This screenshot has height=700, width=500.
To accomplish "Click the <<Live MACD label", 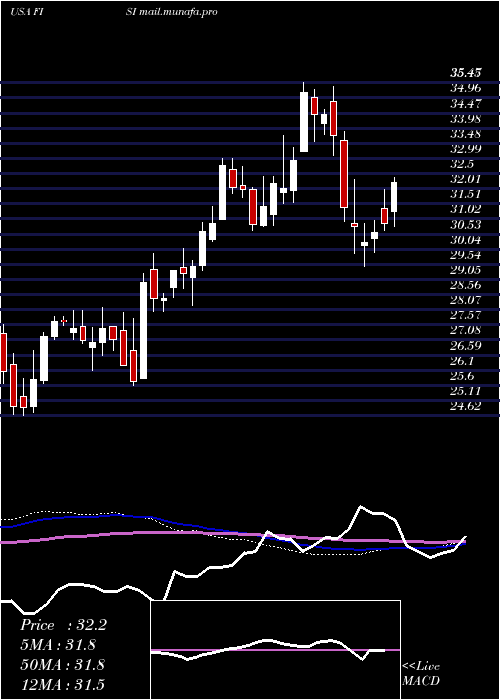I will tap(421, 674).
